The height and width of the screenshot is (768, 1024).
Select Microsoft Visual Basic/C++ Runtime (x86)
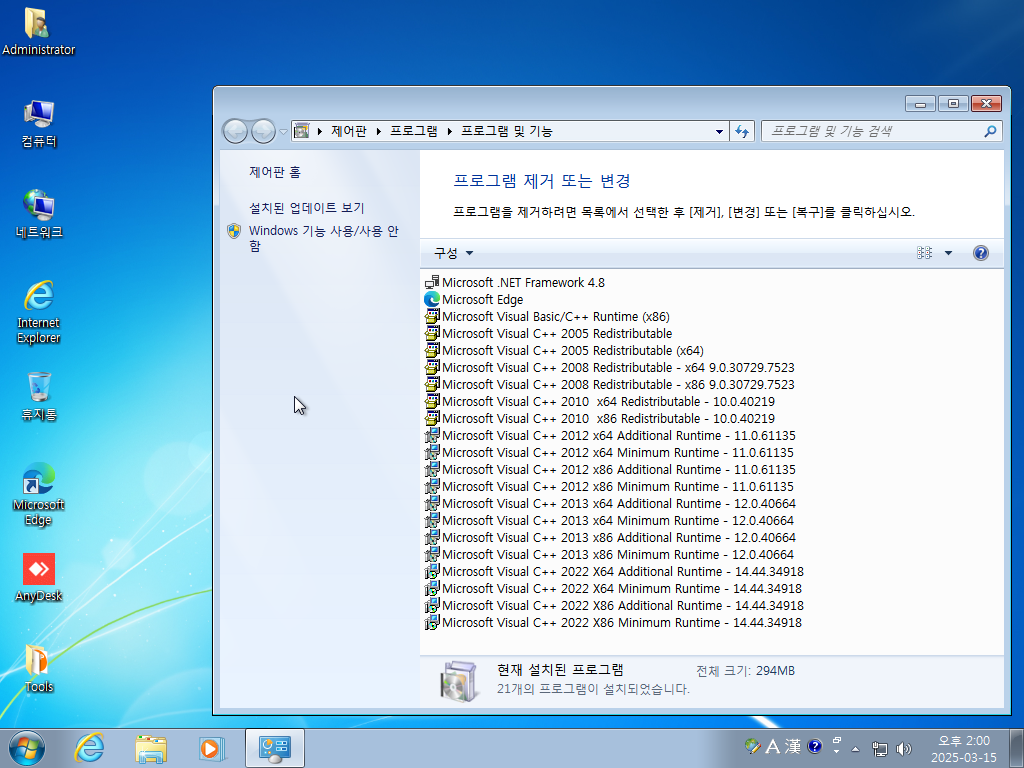coord(547,317)
